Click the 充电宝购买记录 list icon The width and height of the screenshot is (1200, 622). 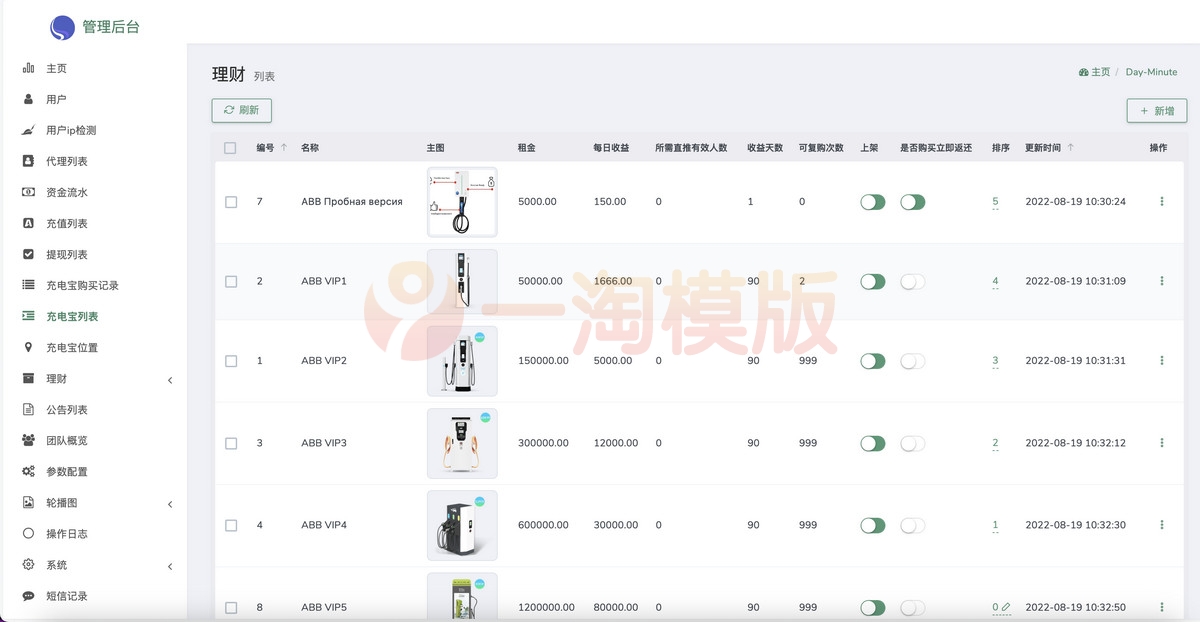pos(28,285)
